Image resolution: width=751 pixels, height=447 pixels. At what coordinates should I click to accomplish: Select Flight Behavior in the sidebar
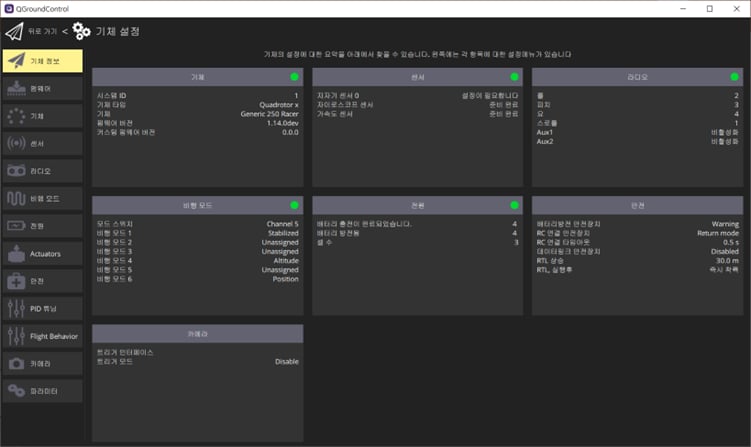(x=41, y=336)
